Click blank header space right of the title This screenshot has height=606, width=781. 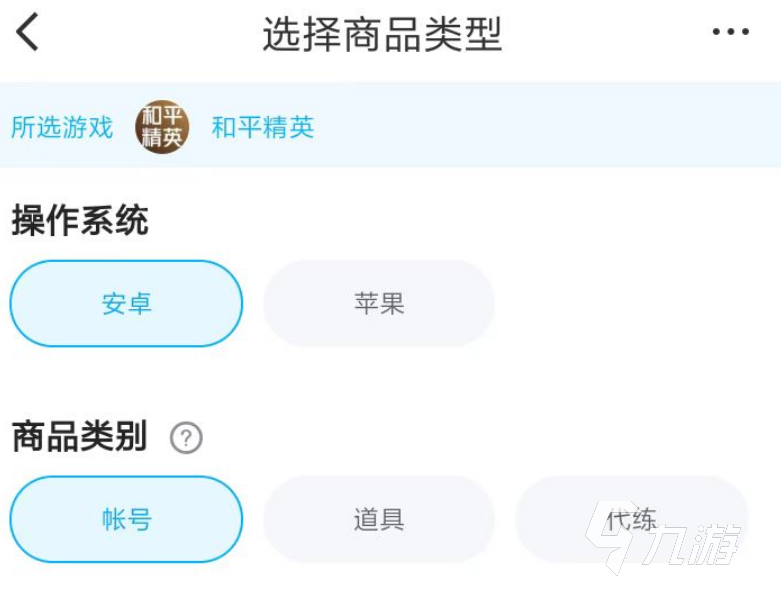pyautogui.click(x=610, y=35)
